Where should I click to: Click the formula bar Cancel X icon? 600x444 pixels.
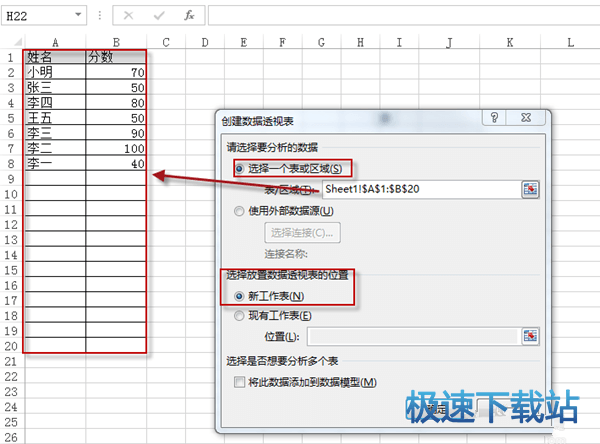[129, 15]
